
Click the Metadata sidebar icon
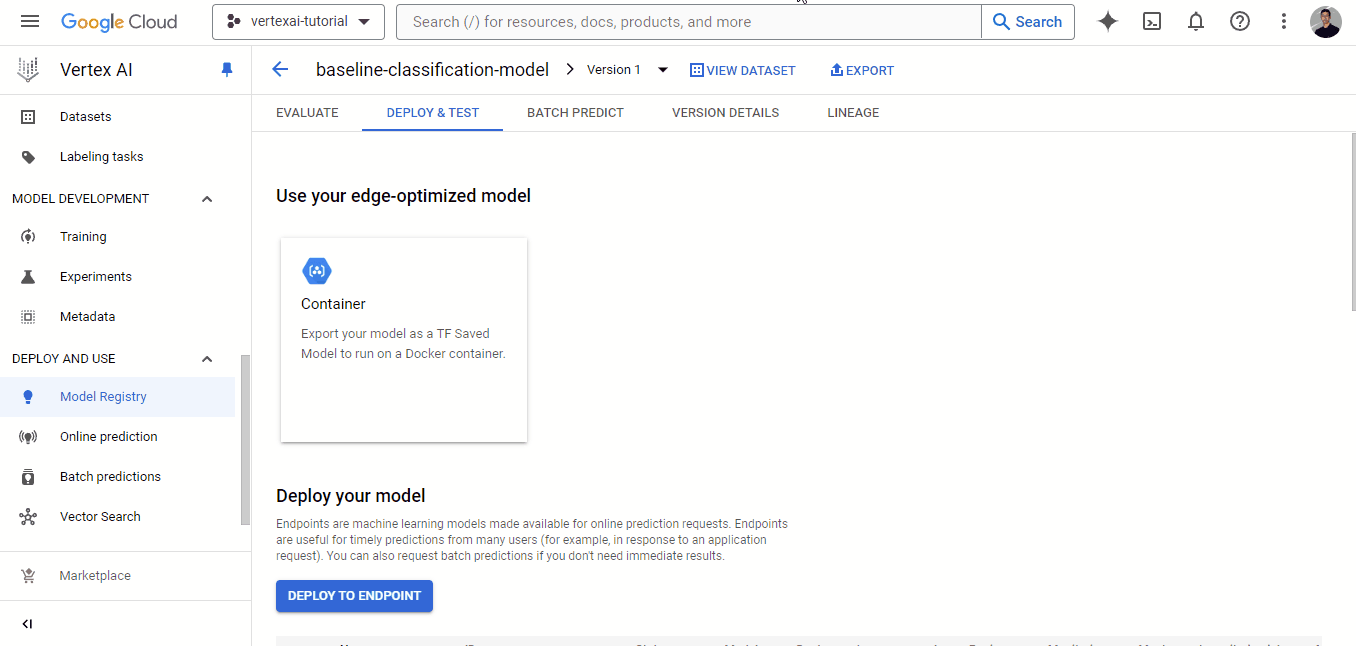coord(28,317)
